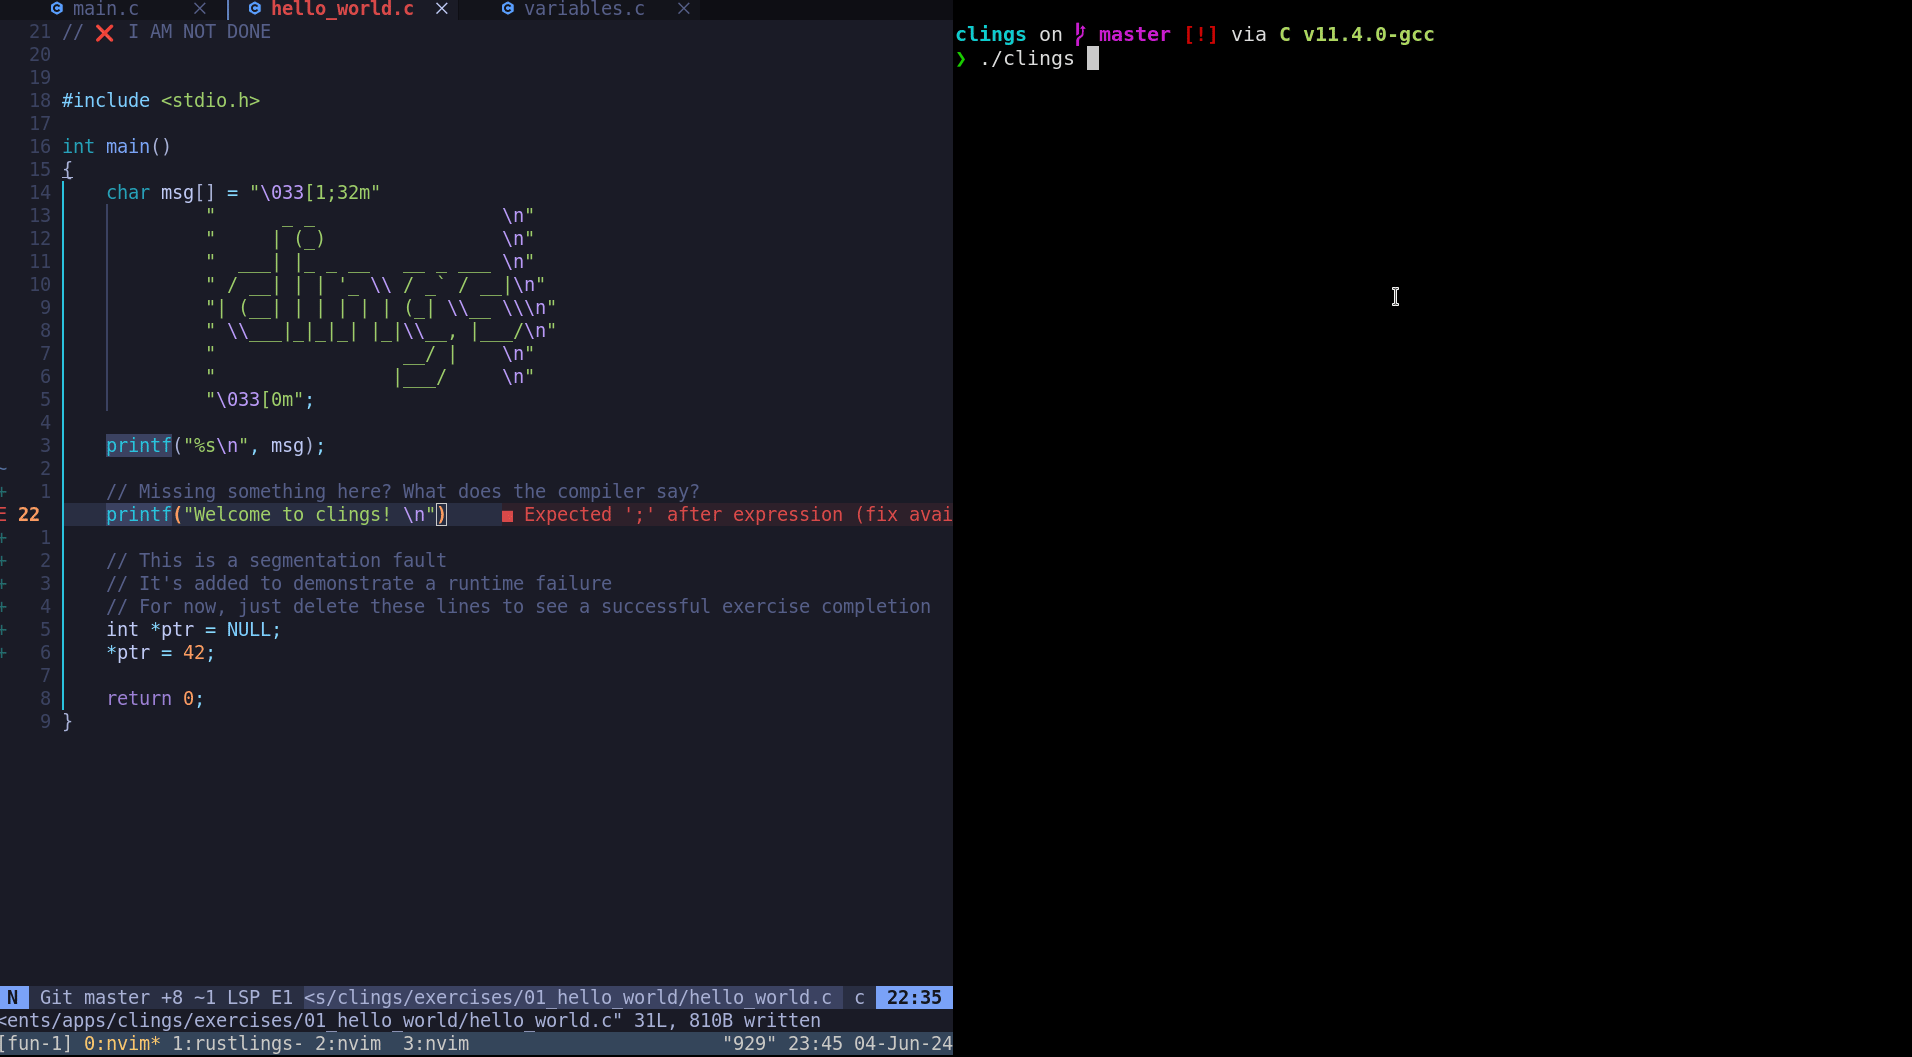Click the return 0; statement
Viewport: 1912px width, 1057px height.
pos(155,699)
